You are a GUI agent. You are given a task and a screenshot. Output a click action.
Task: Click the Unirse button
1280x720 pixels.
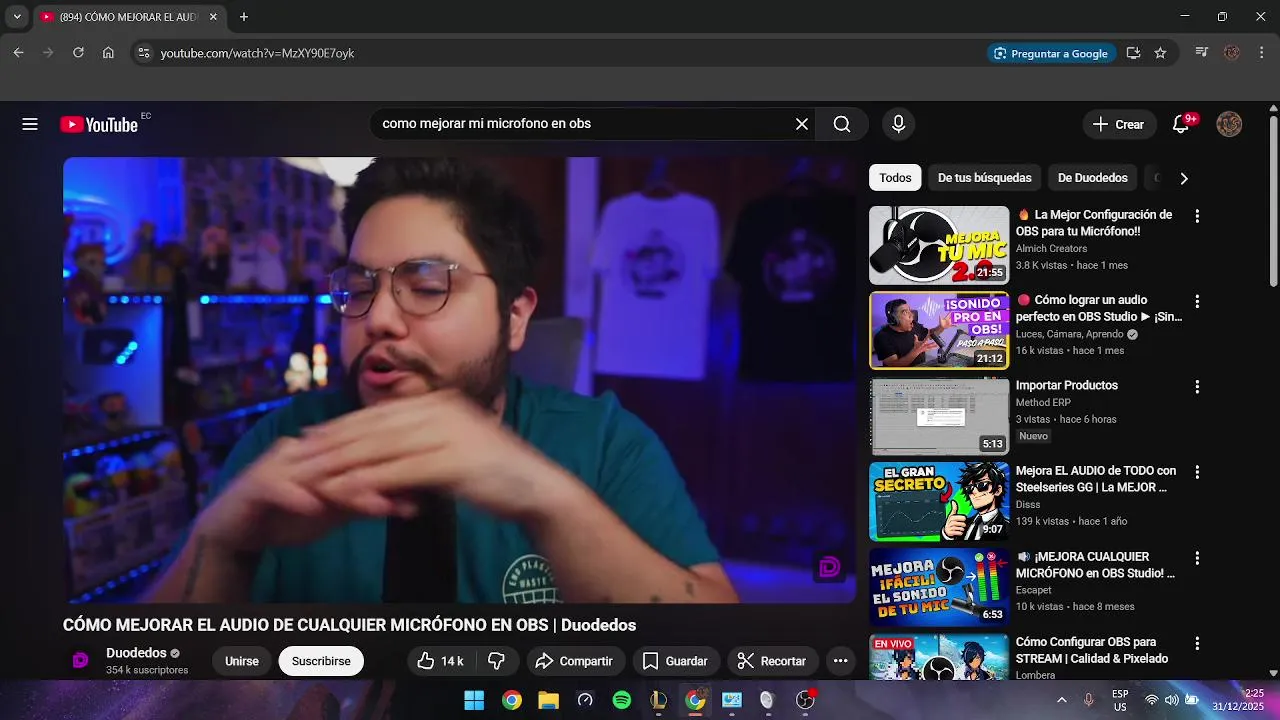point(241,661)
